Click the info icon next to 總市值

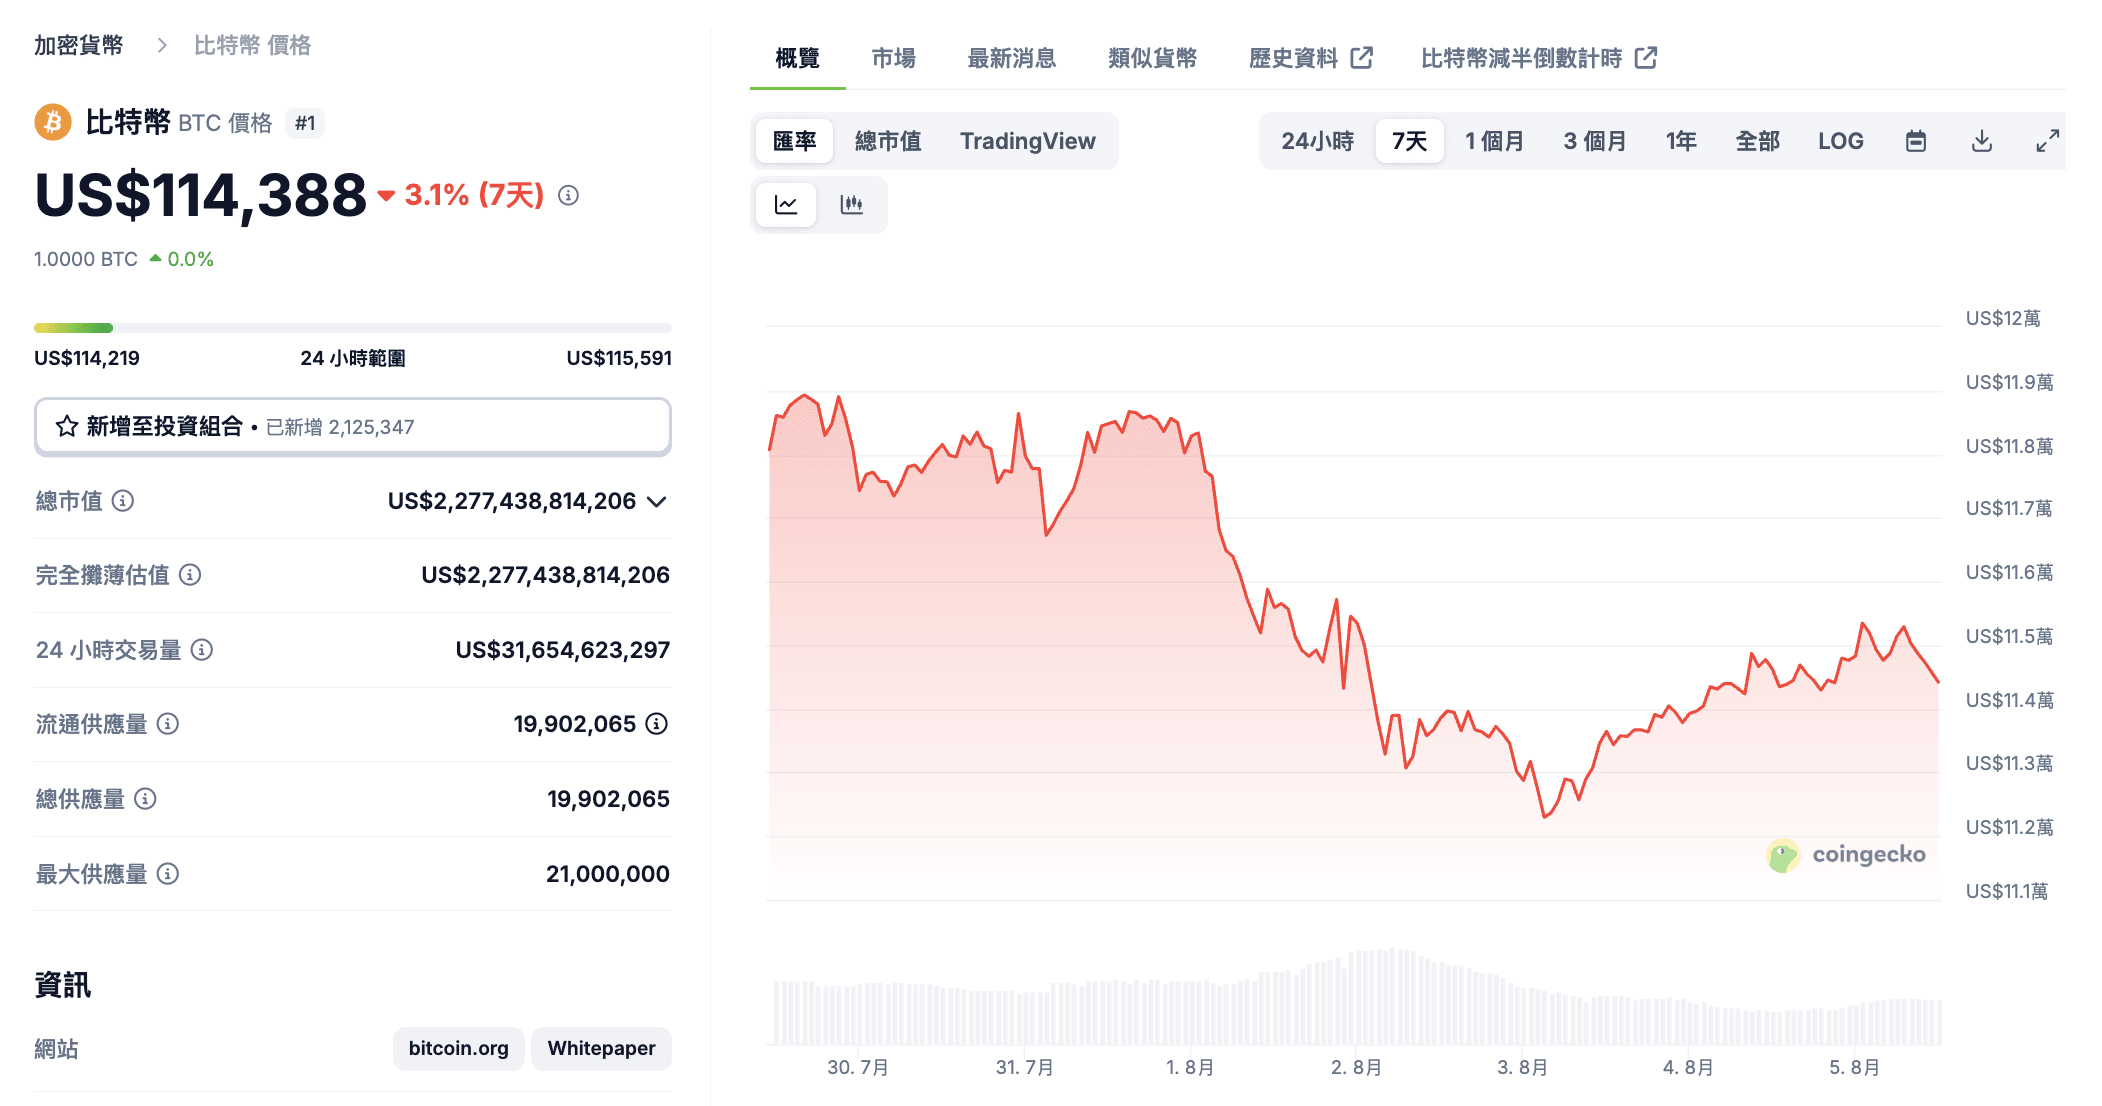[x=123, y=501]
